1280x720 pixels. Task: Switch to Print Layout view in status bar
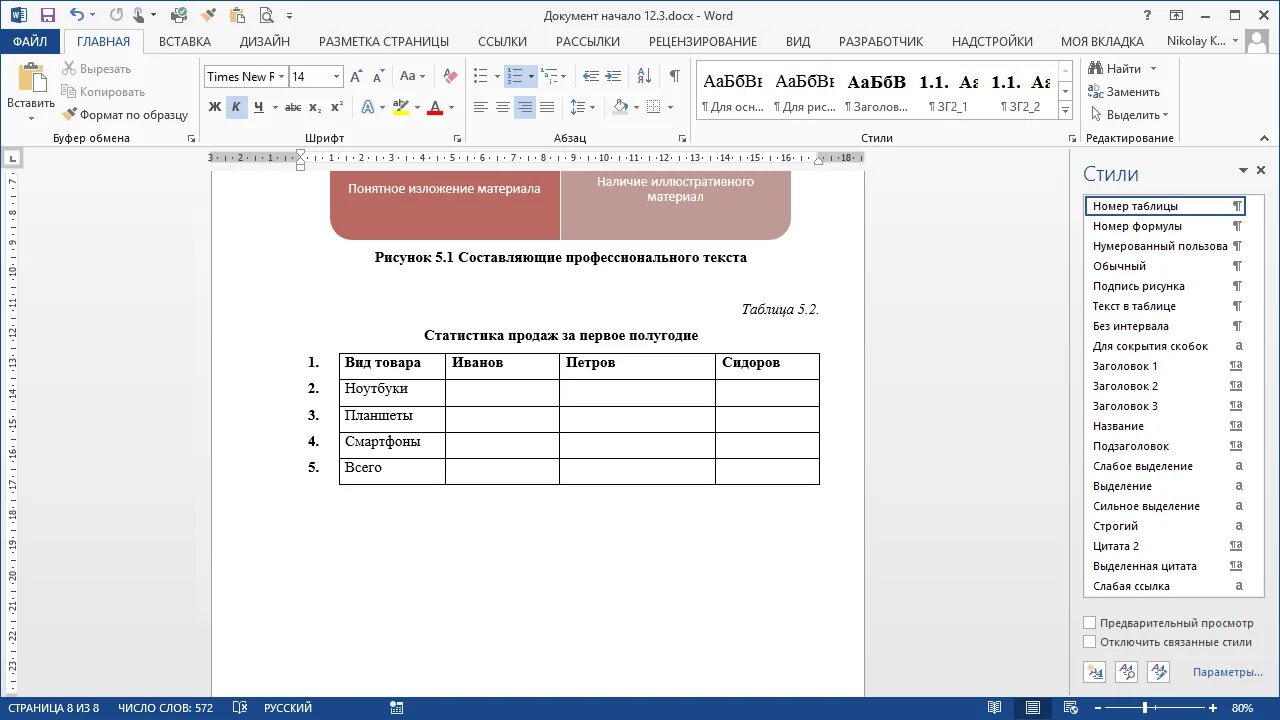click(x=1033, y=708)
